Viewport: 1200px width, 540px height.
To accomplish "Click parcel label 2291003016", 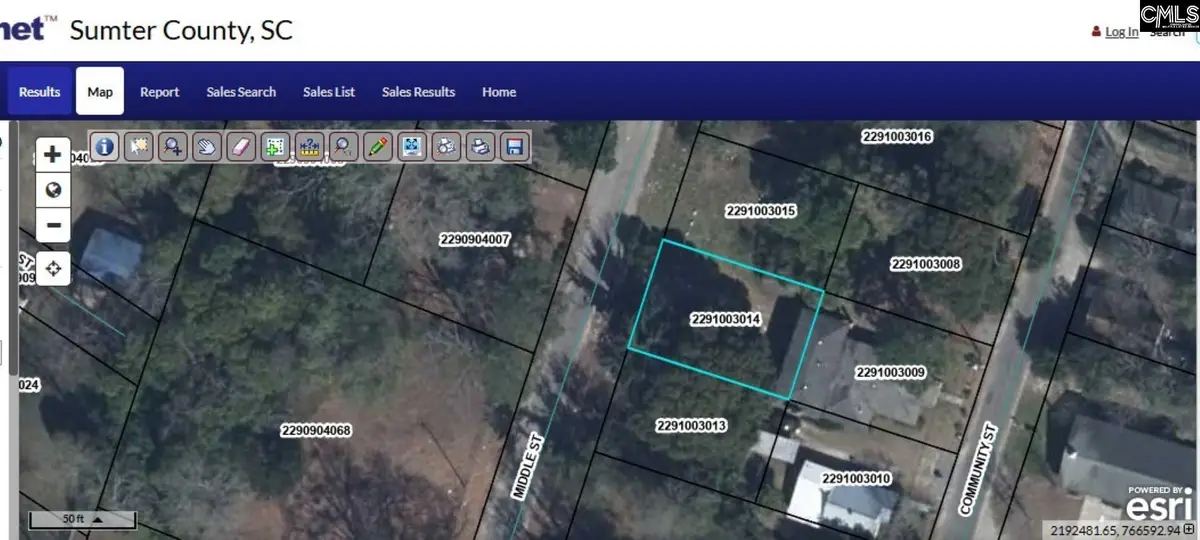I will [x=897, y=136].
